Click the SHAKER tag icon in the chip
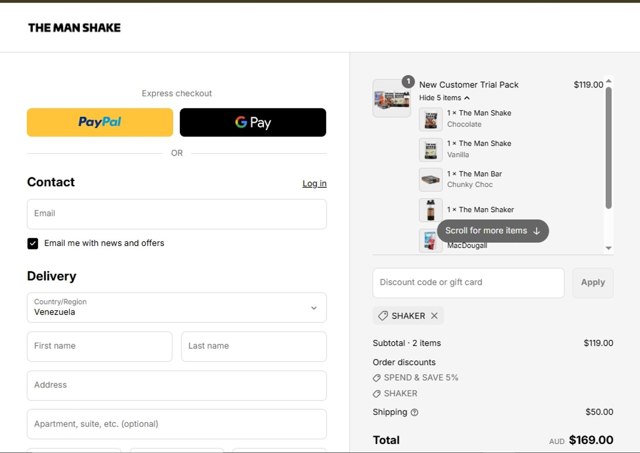The height and width of the screenshot is (453, 640). pyautogui.click(x=383, y=316)
